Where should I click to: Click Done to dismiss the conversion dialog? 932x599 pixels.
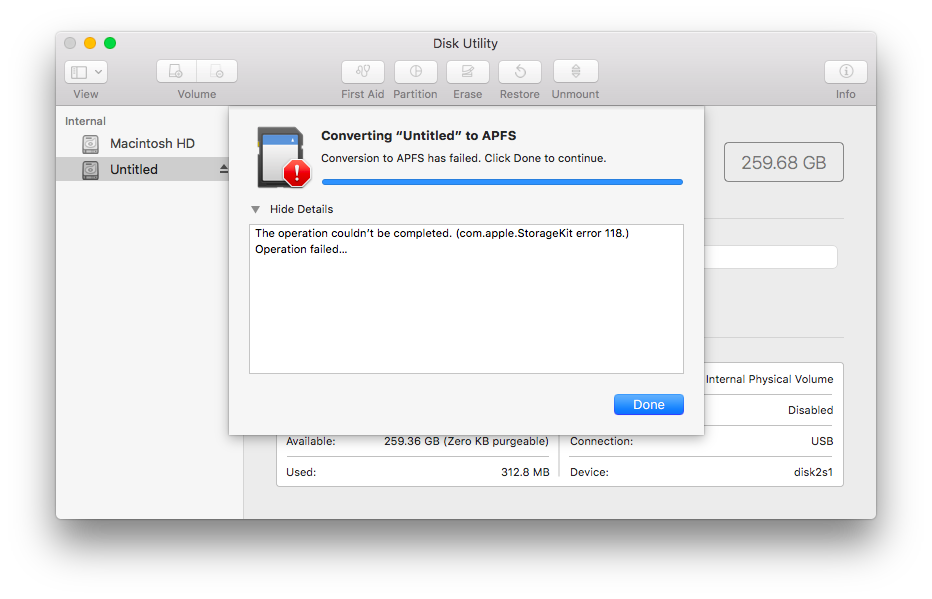coord(648,404)
